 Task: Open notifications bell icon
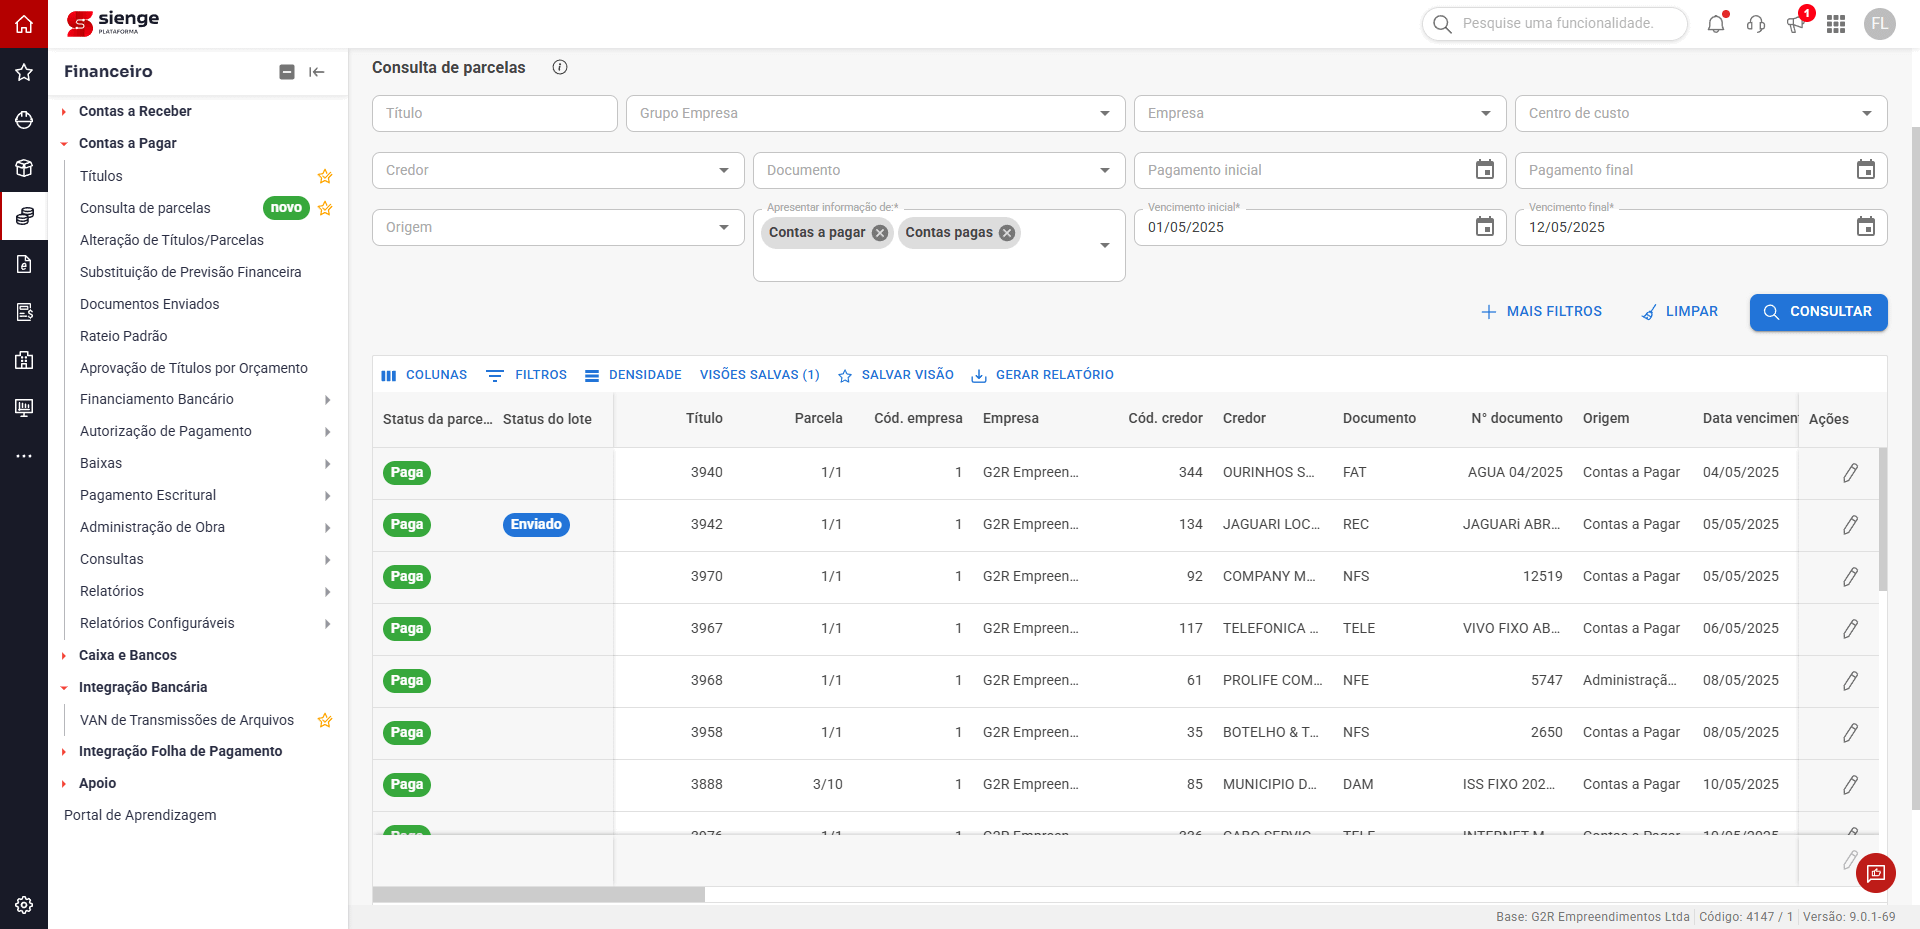(x=1716, y=24)
